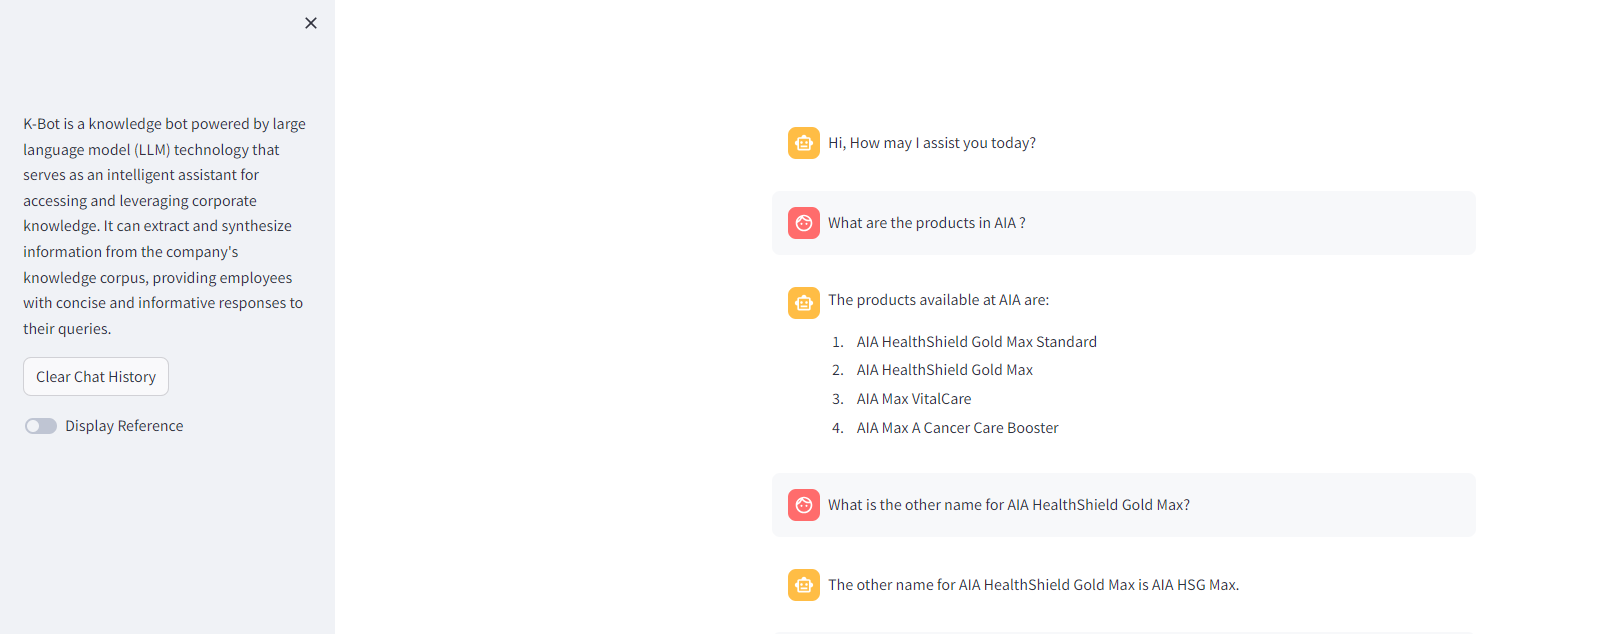Screen dimensions: 1611x634
Task: Click the K-Bot description paragraph in sidebar
Action: [x=165, y=226]
